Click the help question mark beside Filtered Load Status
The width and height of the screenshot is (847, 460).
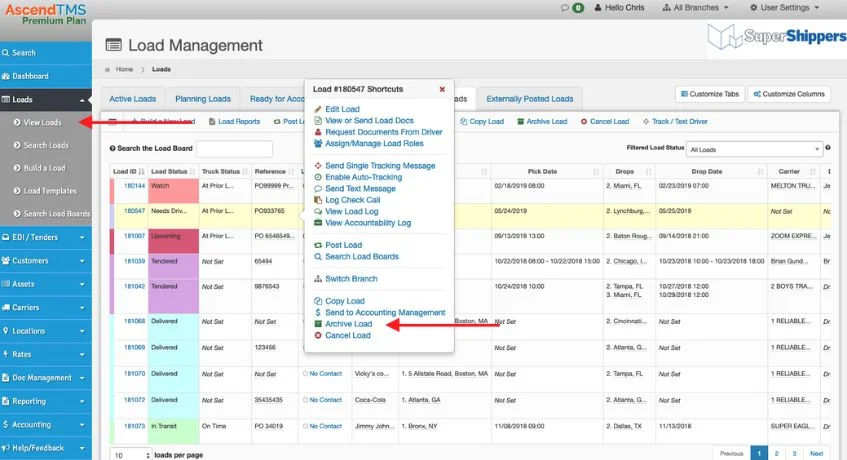pos(828,148)
